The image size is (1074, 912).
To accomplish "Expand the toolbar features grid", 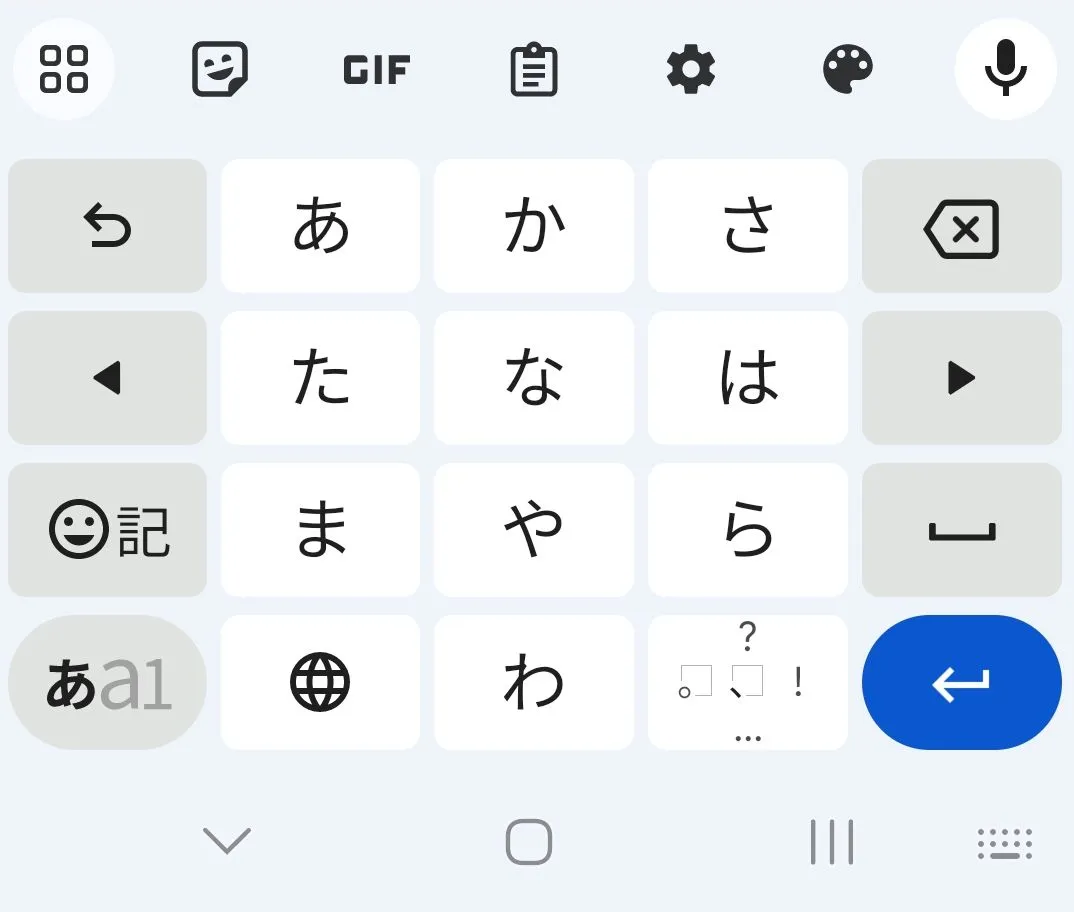I will click(x=63, y=70).
